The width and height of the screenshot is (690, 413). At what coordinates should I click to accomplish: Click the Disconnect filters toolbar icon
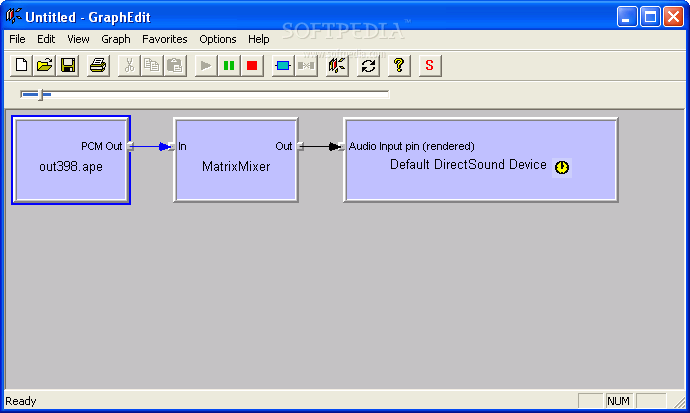coord(306,66)
